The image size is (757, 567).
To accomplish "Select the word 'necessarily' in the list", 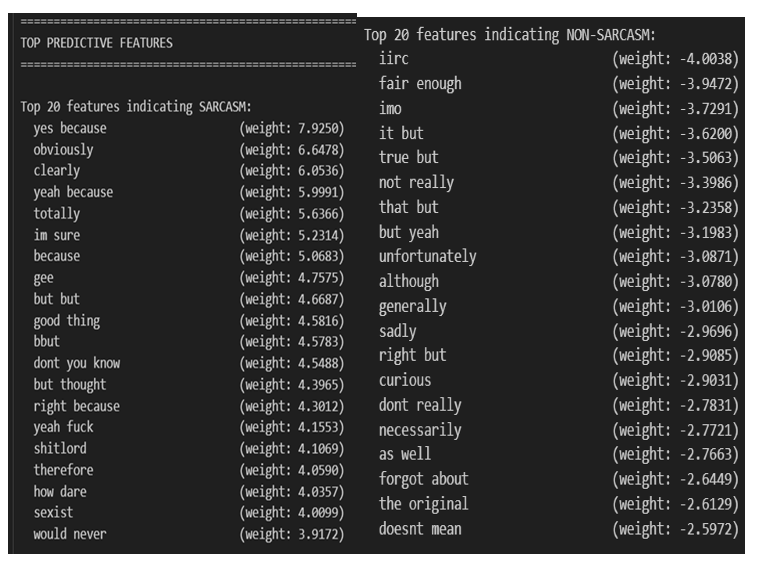I will click(x=420, y=430).
